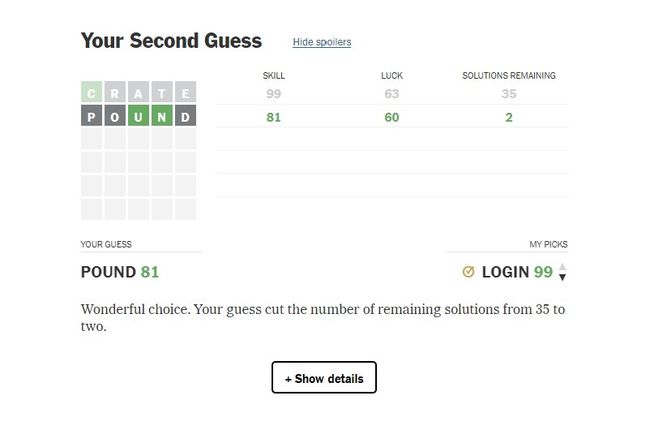This screenshot has width=650, height=443.
Task: Click the faded skill score 99 for CRATE
Action: pyautogui.click(x=273, y=94)
